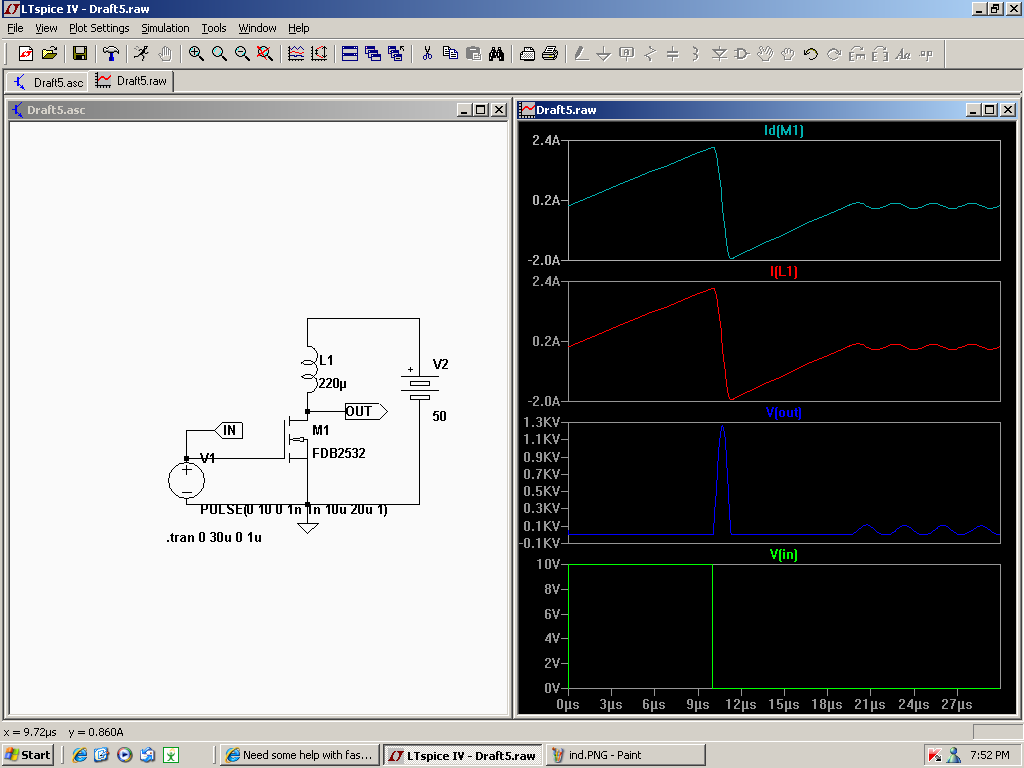Open the ind.PNG - Paint taskbar item

click(x=626, y=755)
